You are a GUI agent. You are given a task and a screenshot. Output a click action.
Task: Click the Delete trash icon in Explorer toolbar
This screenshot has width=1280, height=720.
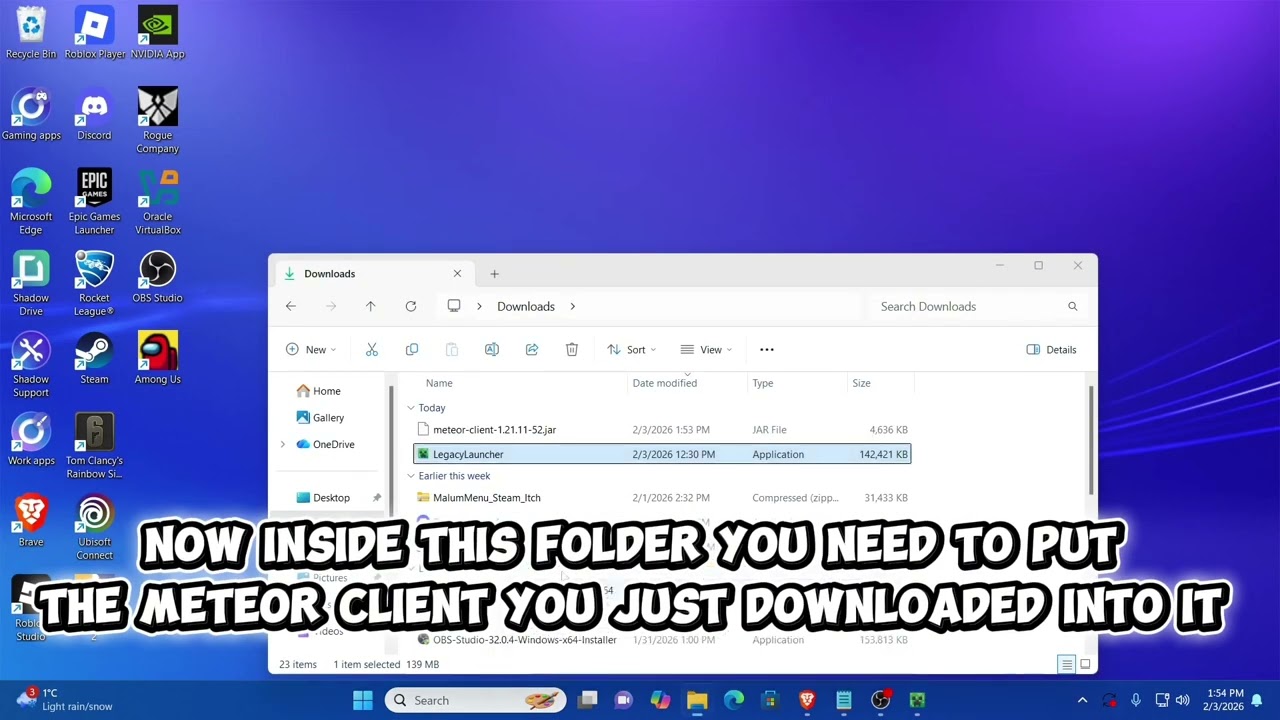click(572, 349)
